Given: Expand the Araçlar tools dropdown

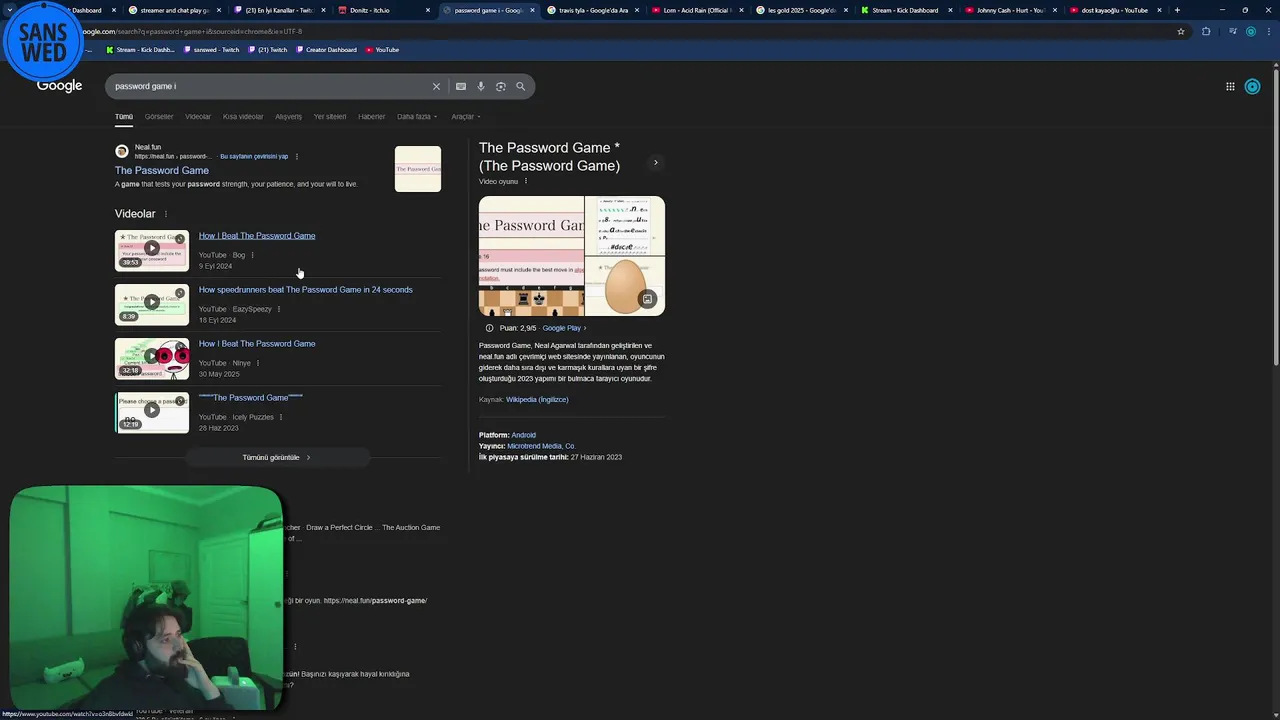Looking at the screenshot, I should [x=466, y=117].
